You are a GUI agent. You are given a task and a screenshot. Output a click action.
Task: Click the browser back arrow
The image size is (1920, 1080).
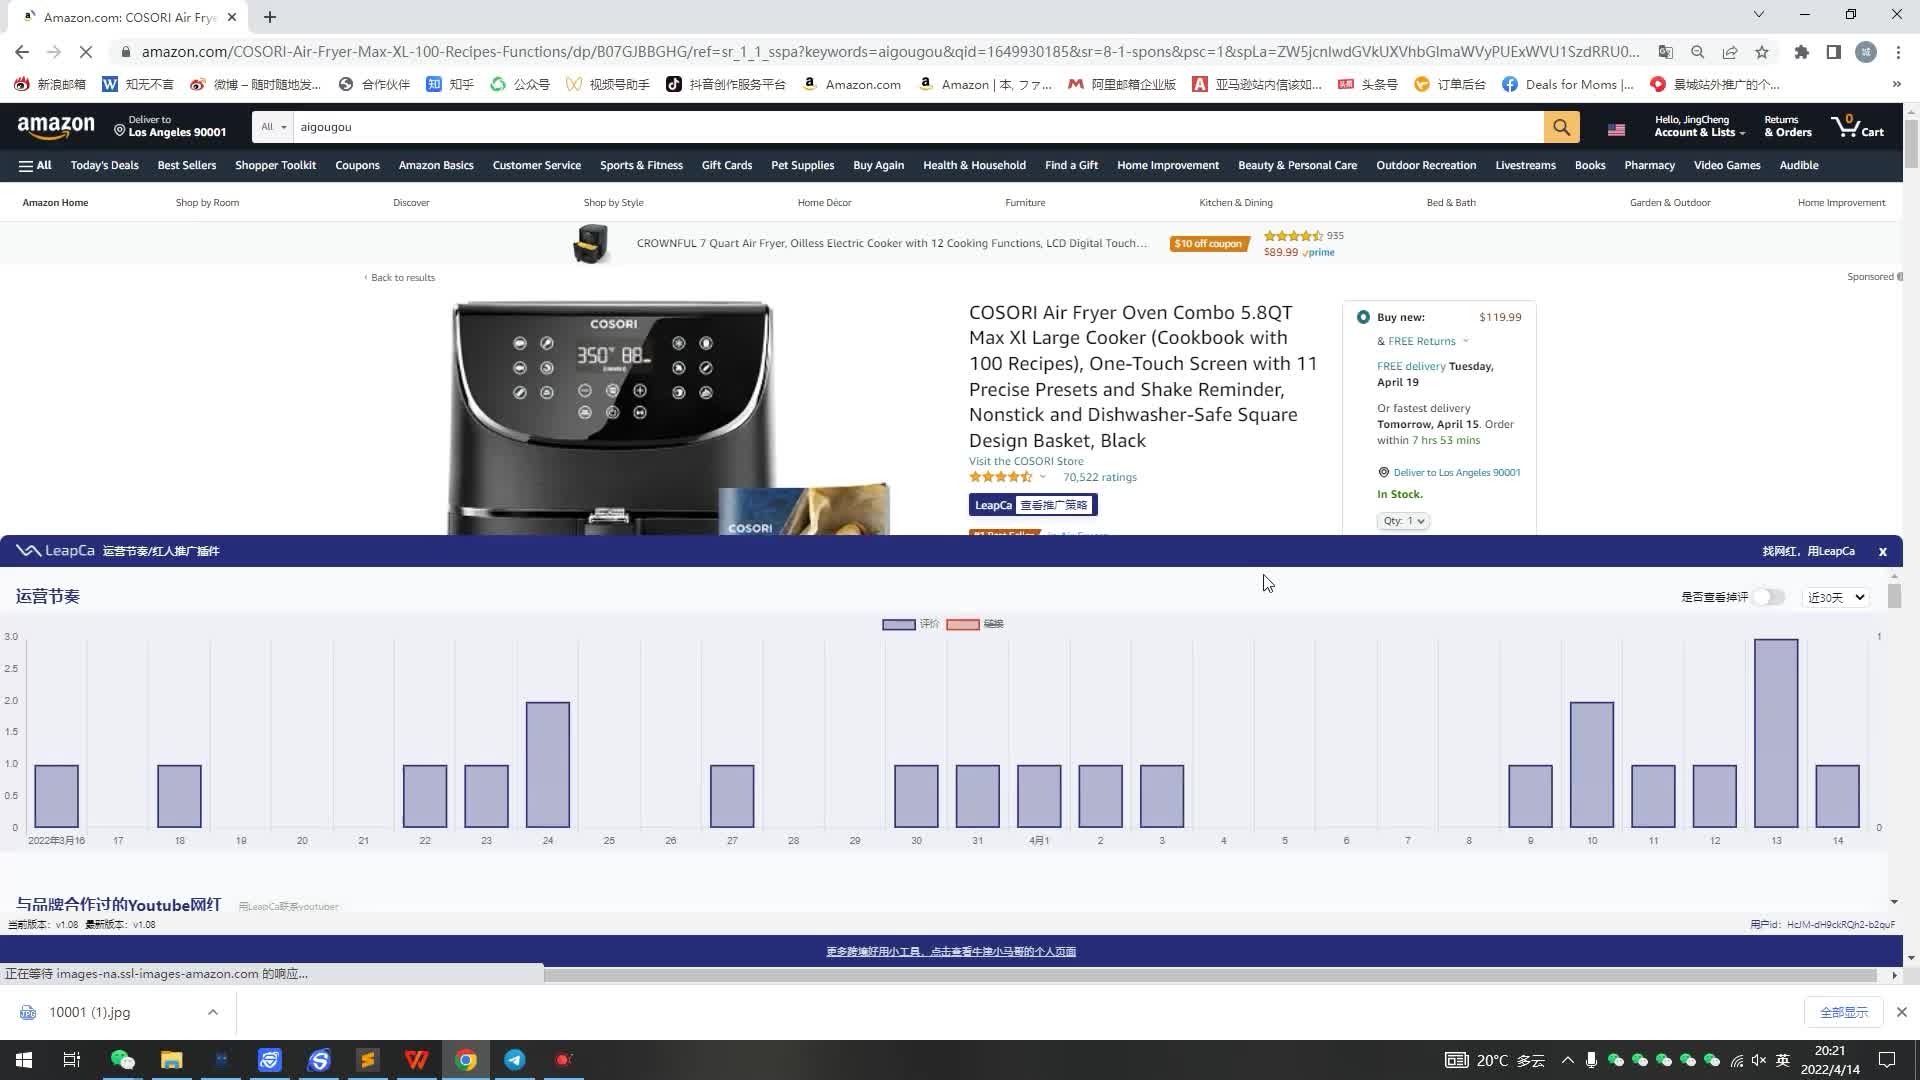click(x=22, y=52)
